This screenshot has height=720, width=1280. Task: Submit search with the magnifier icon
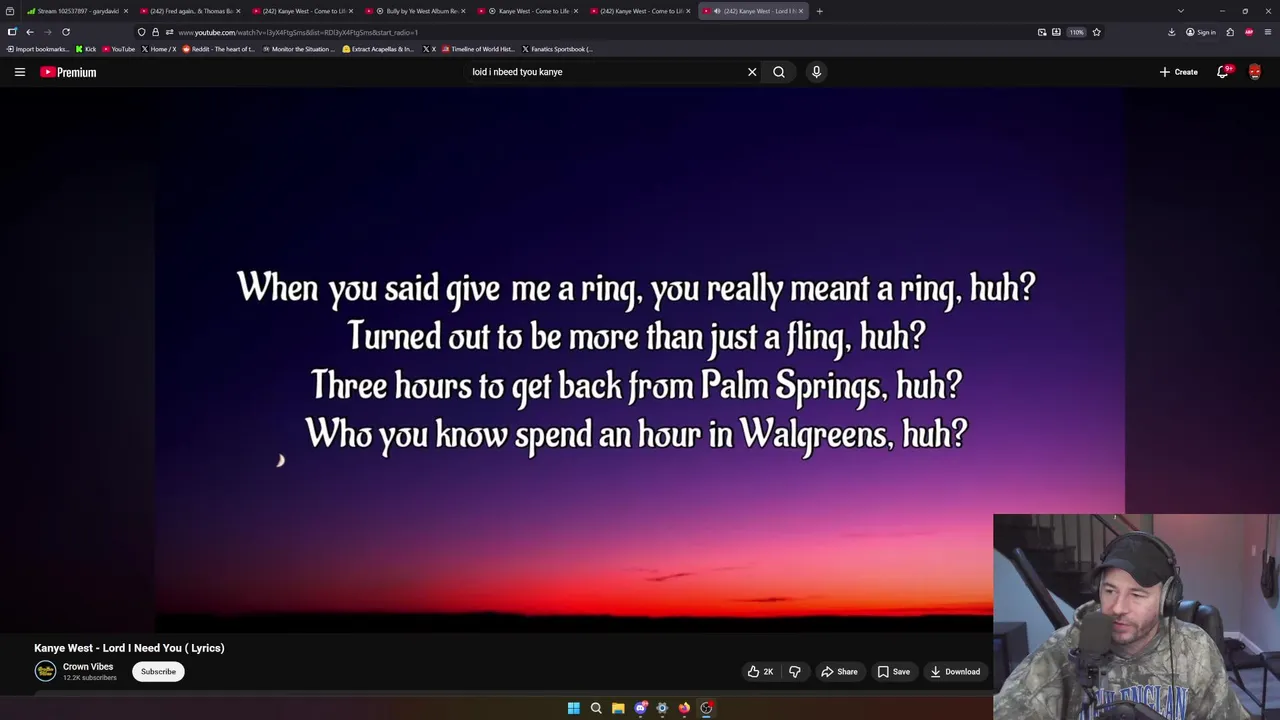(779, 72)
